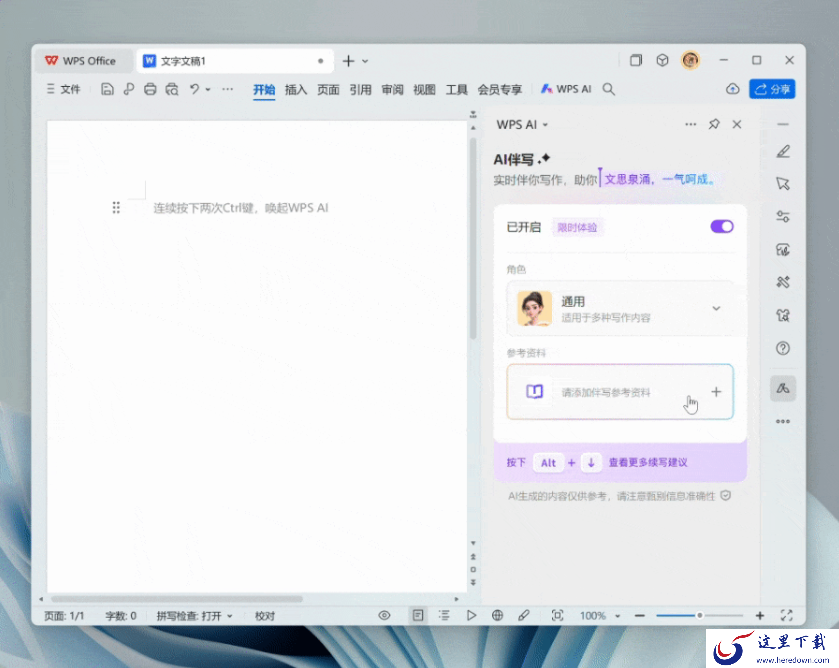839x668 pixels.
Task: Click the vertical document scrollbar
Action: [473, 238]
